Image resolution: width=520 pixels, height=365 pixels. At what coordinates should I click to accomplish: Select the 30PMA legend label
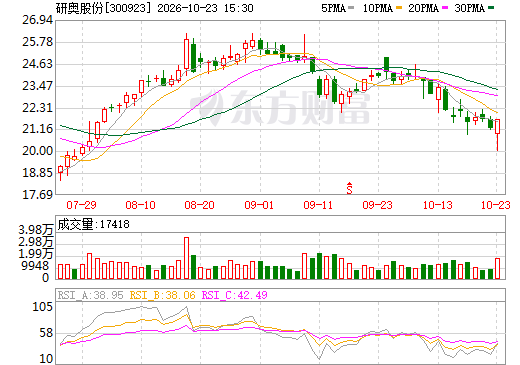(x=469, y=8)
